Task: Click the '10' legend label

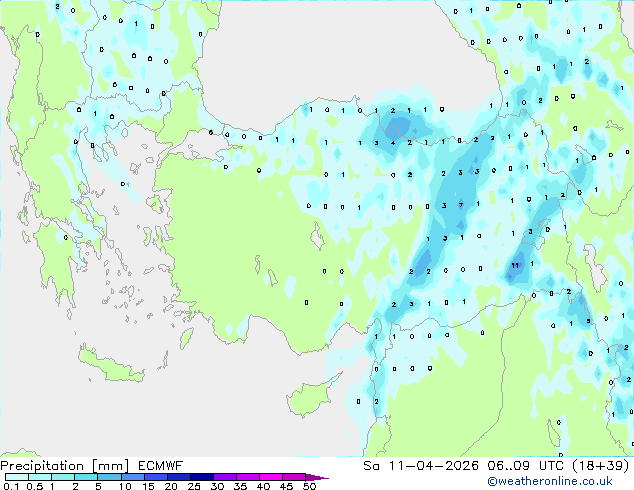Action: click(x=125, y=486)
